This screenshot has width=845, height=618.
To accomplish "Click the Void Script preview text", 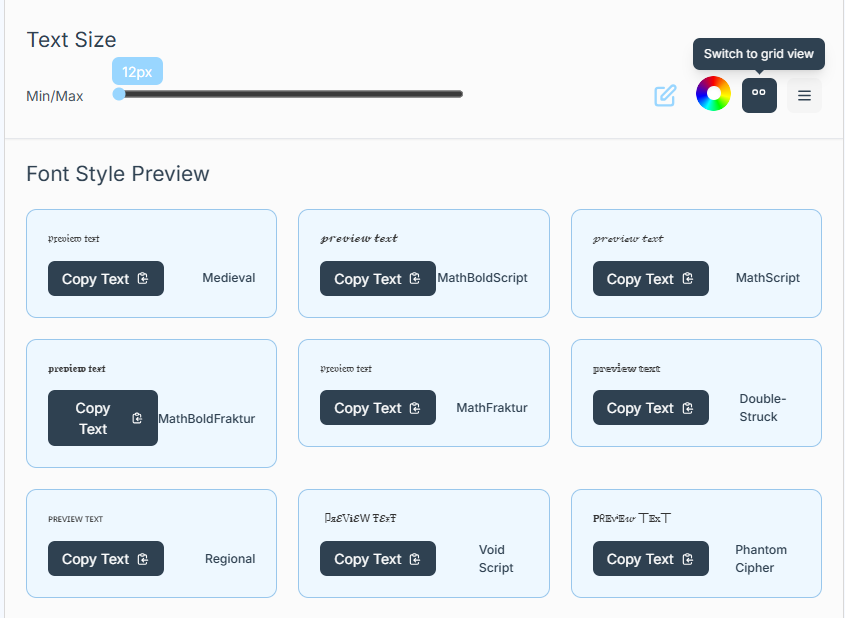I will tap(360, 518).
